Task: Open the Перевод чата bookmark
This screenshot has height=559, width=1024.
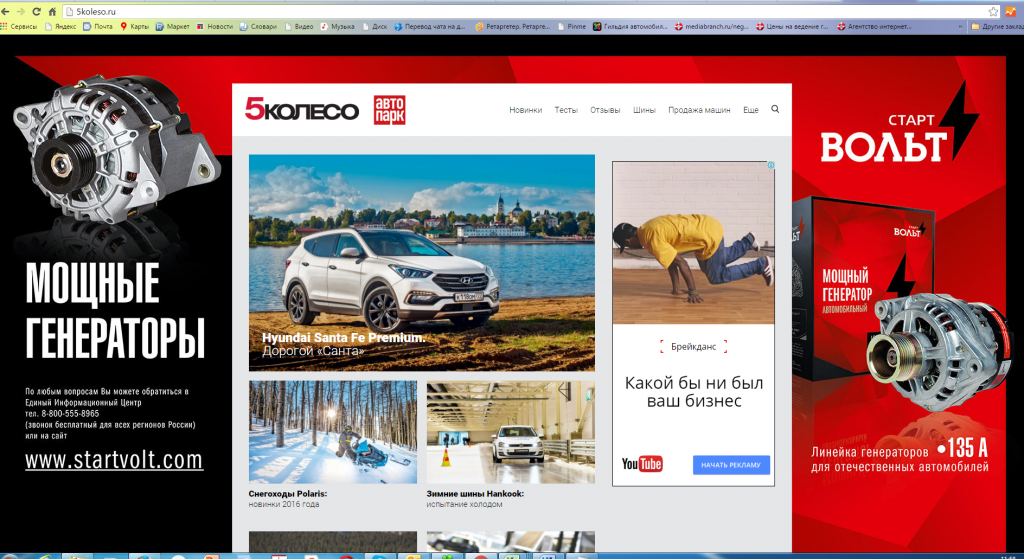Action: [430, 27]
